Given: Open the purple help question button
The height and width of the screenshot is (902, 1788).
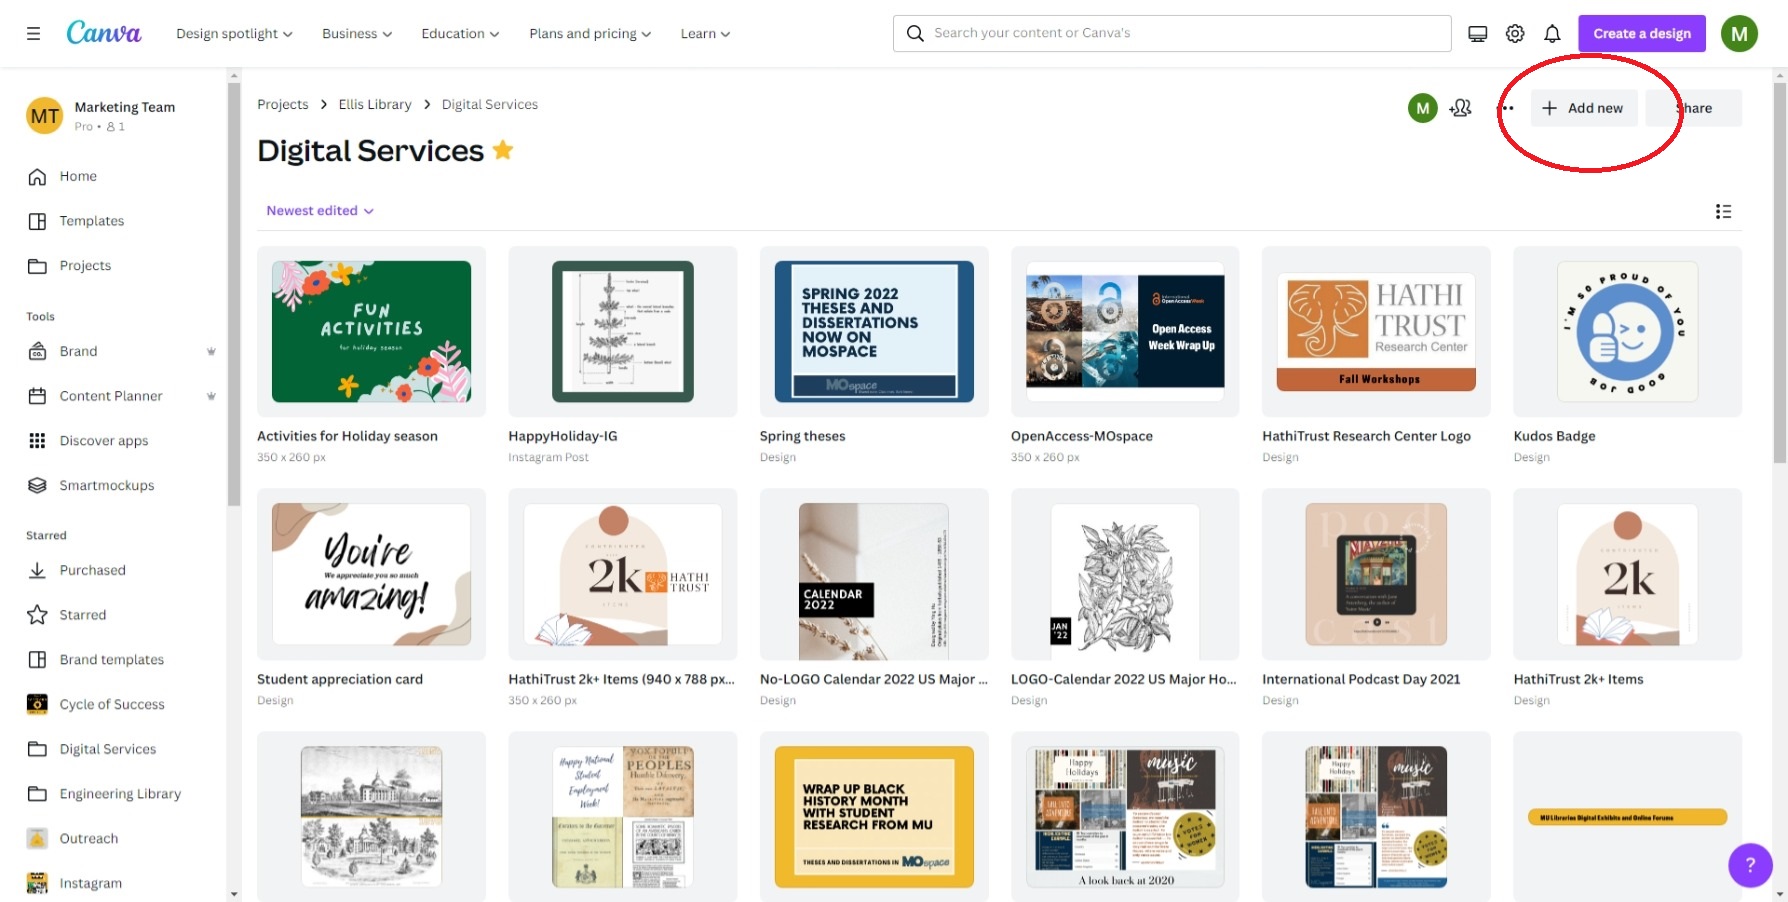Looking at the screenshot, I should 1749,865.
